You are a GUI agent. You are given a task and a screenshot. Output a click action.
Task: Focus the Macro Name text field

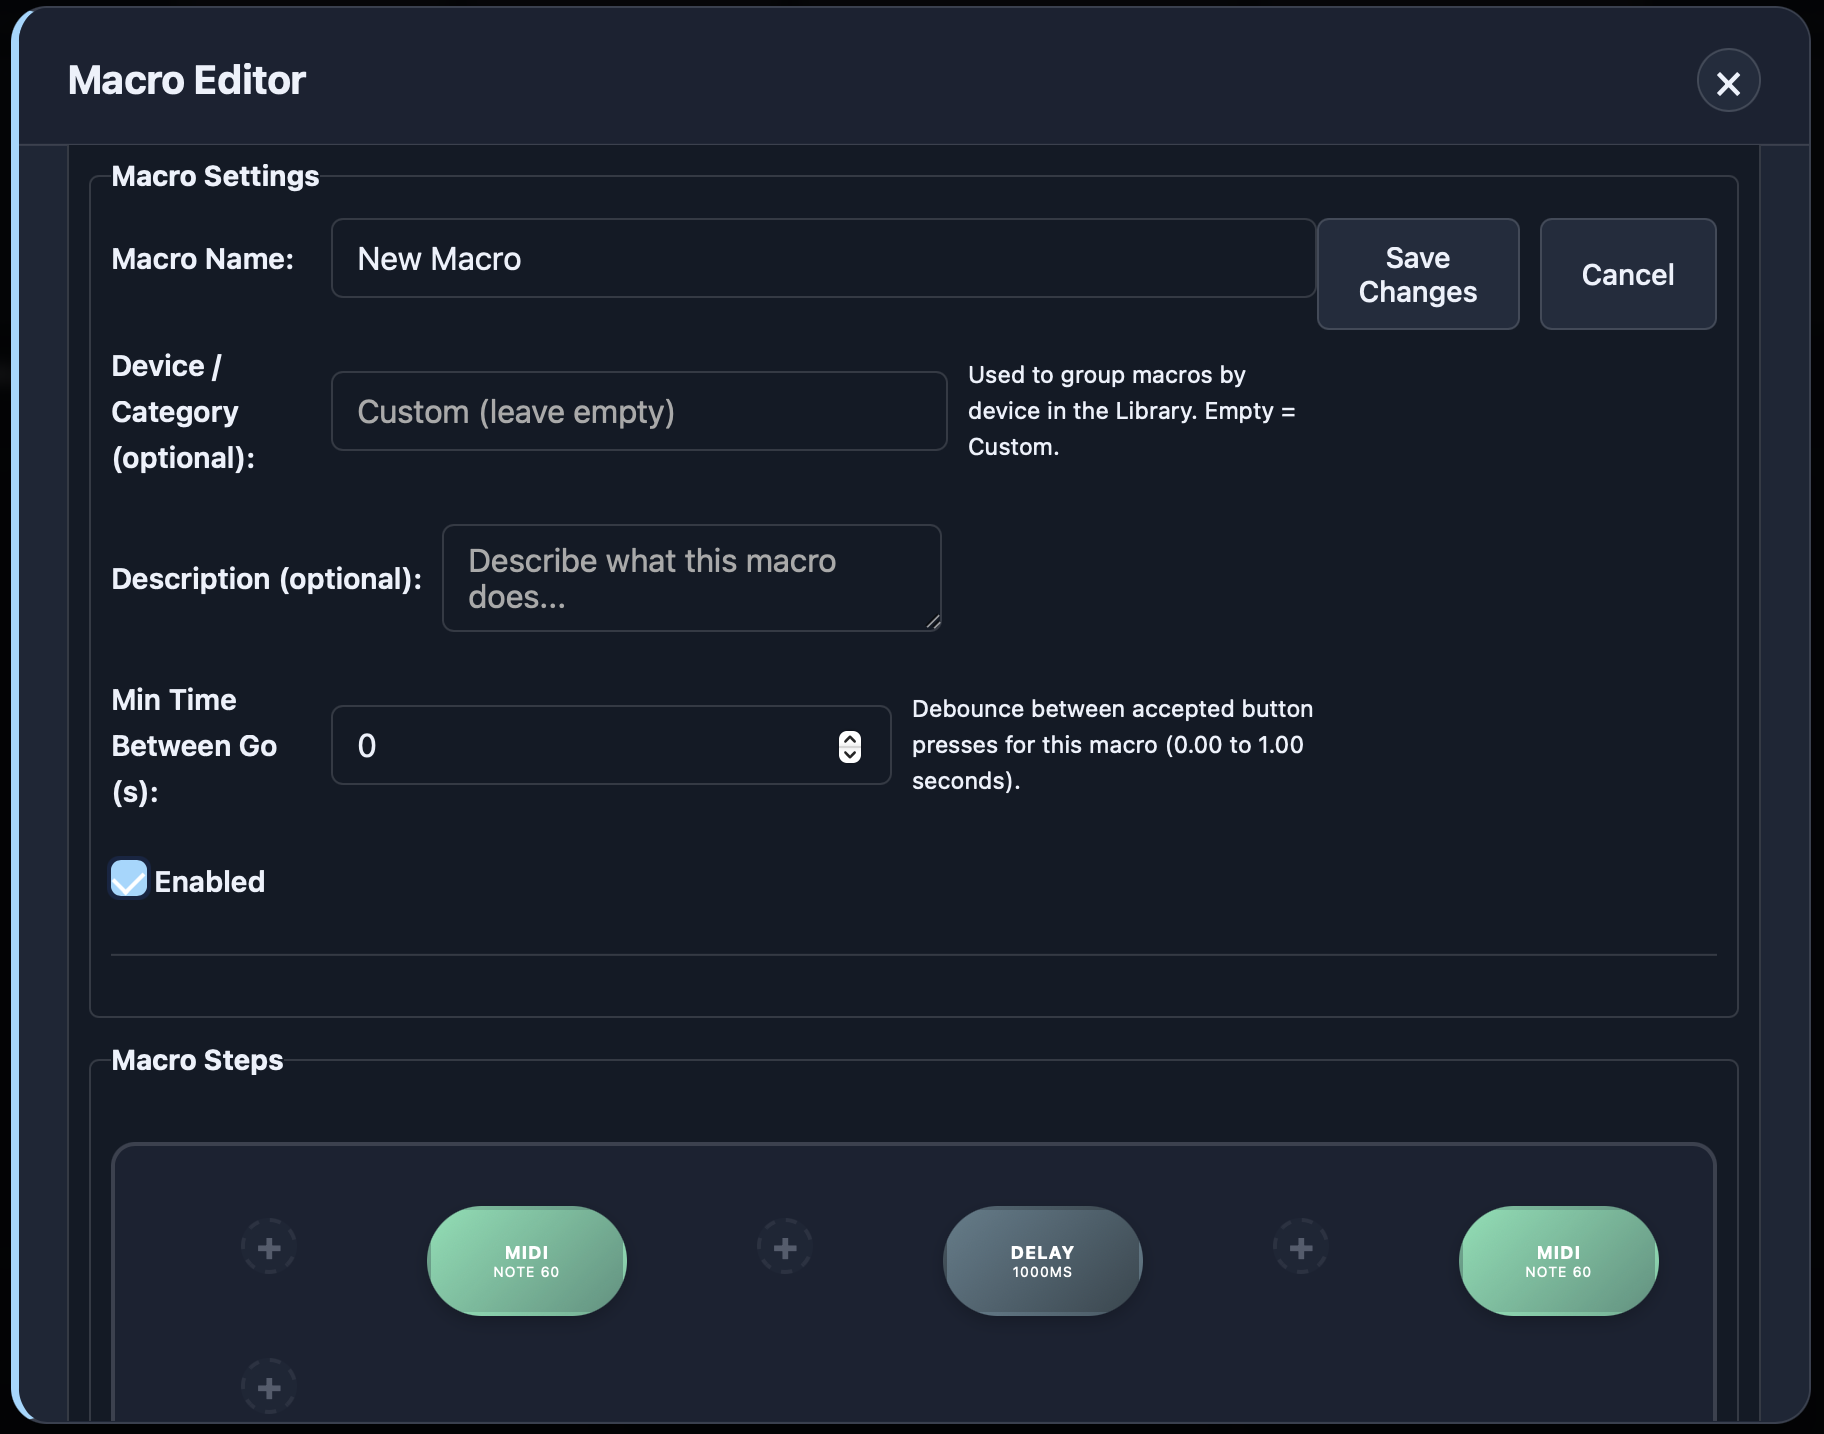(x=822, y=259)
